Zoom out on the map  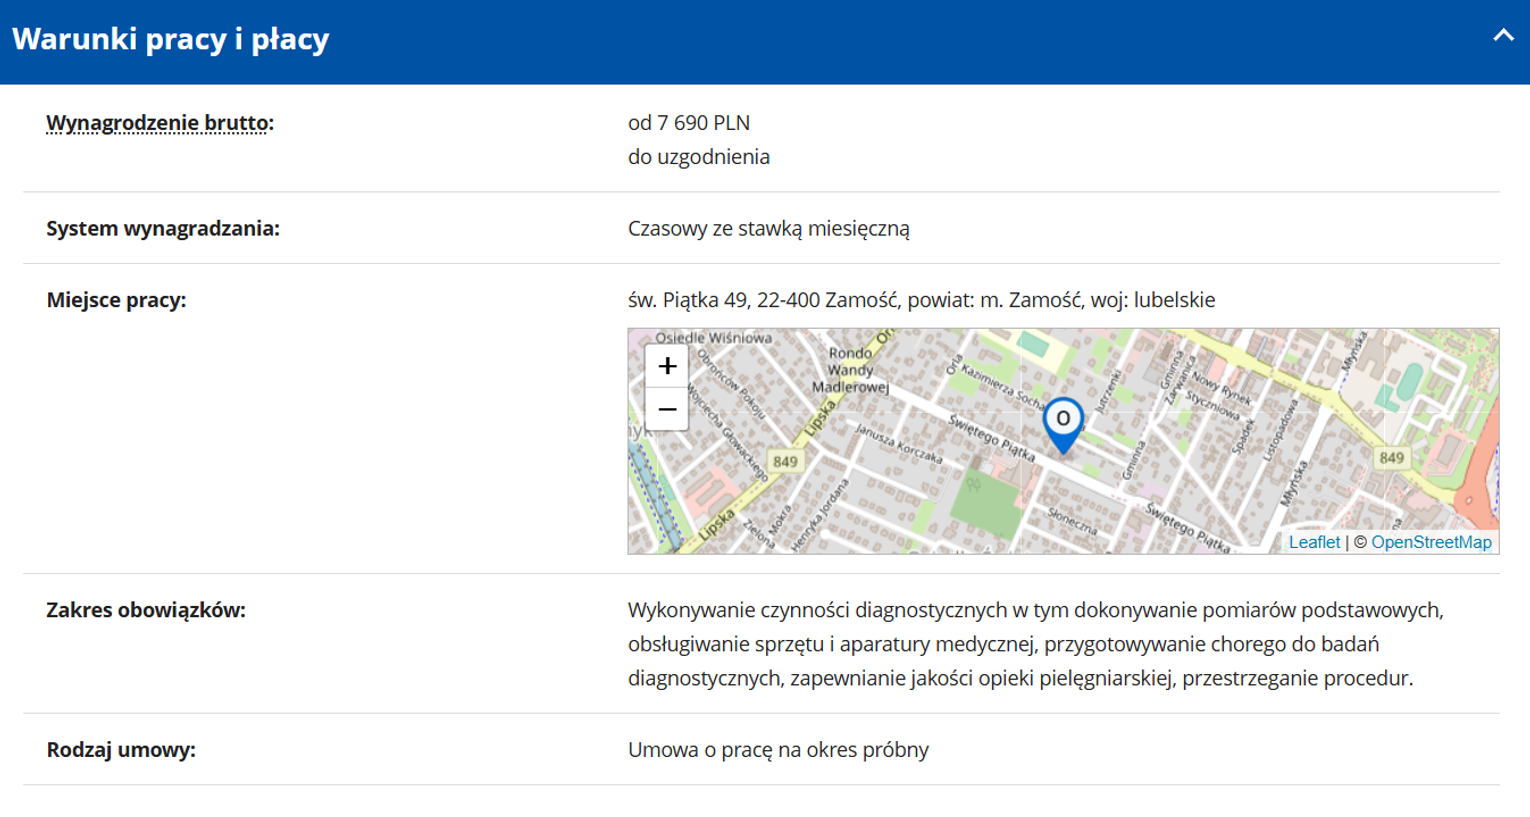click(x=667, y=410)
